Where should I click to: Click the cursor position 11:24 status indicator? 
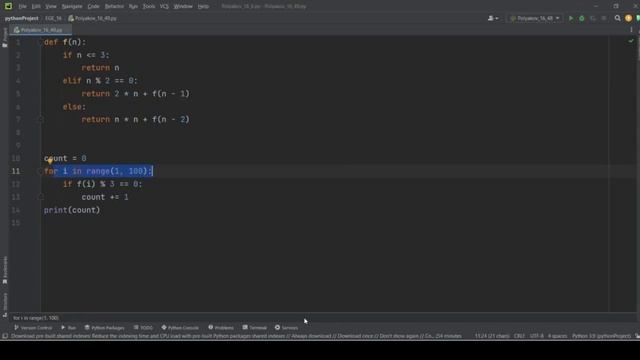click(492, 336)
